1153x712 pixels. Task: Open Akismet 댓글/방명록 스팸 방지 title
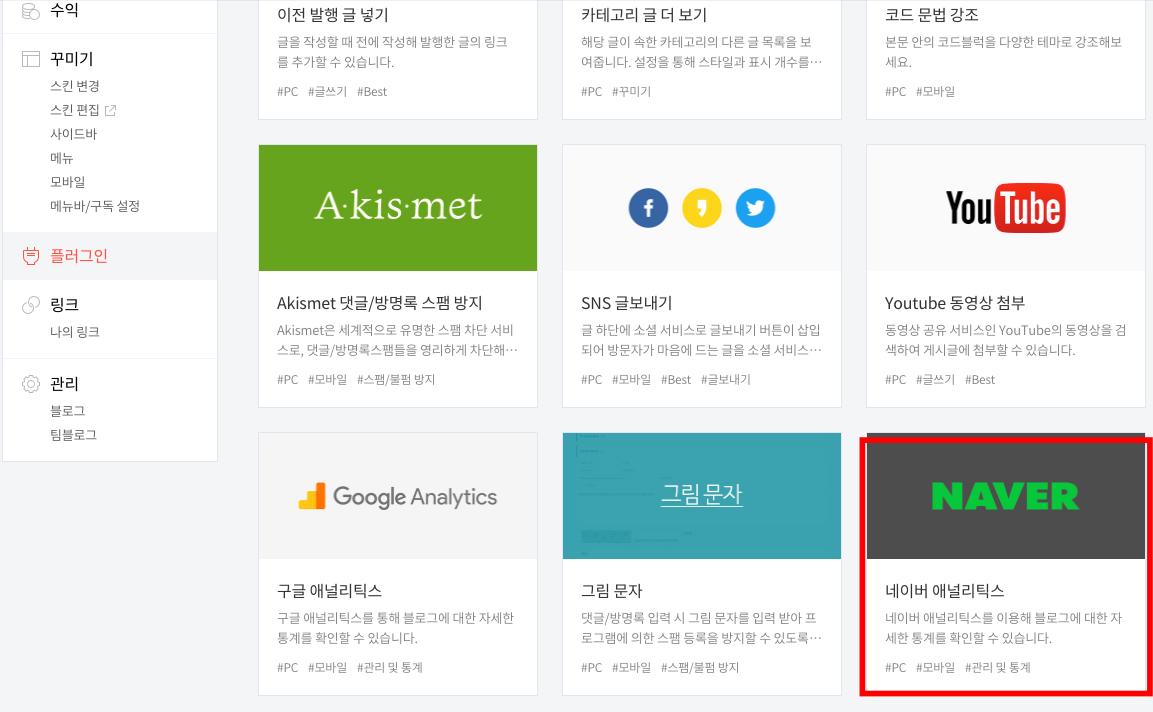click(x=379, y=303)
